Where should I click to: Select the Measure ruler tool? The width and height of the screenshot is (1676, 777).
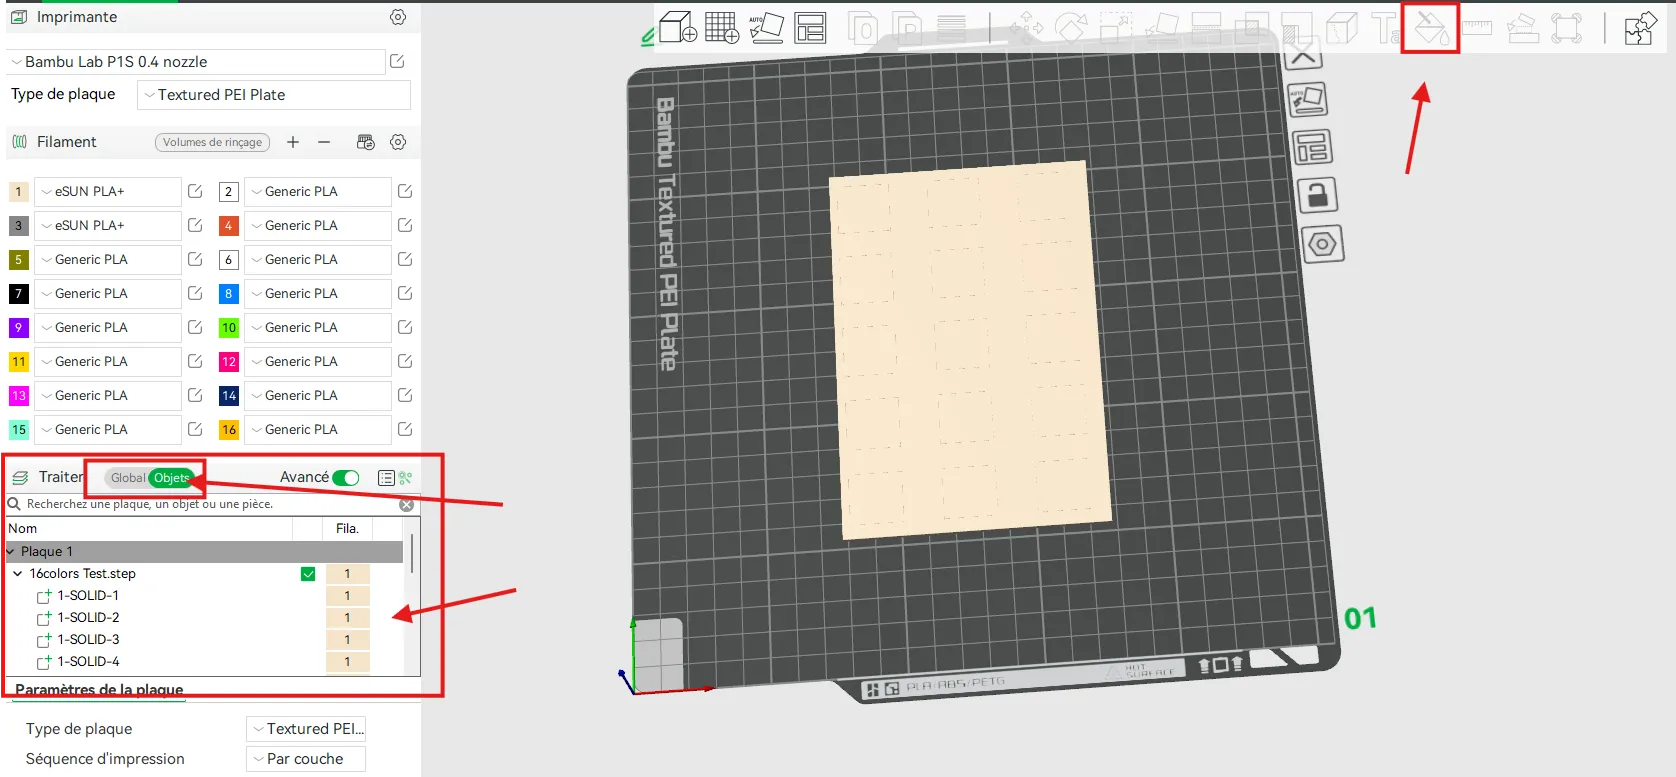tap(1477, 28)
